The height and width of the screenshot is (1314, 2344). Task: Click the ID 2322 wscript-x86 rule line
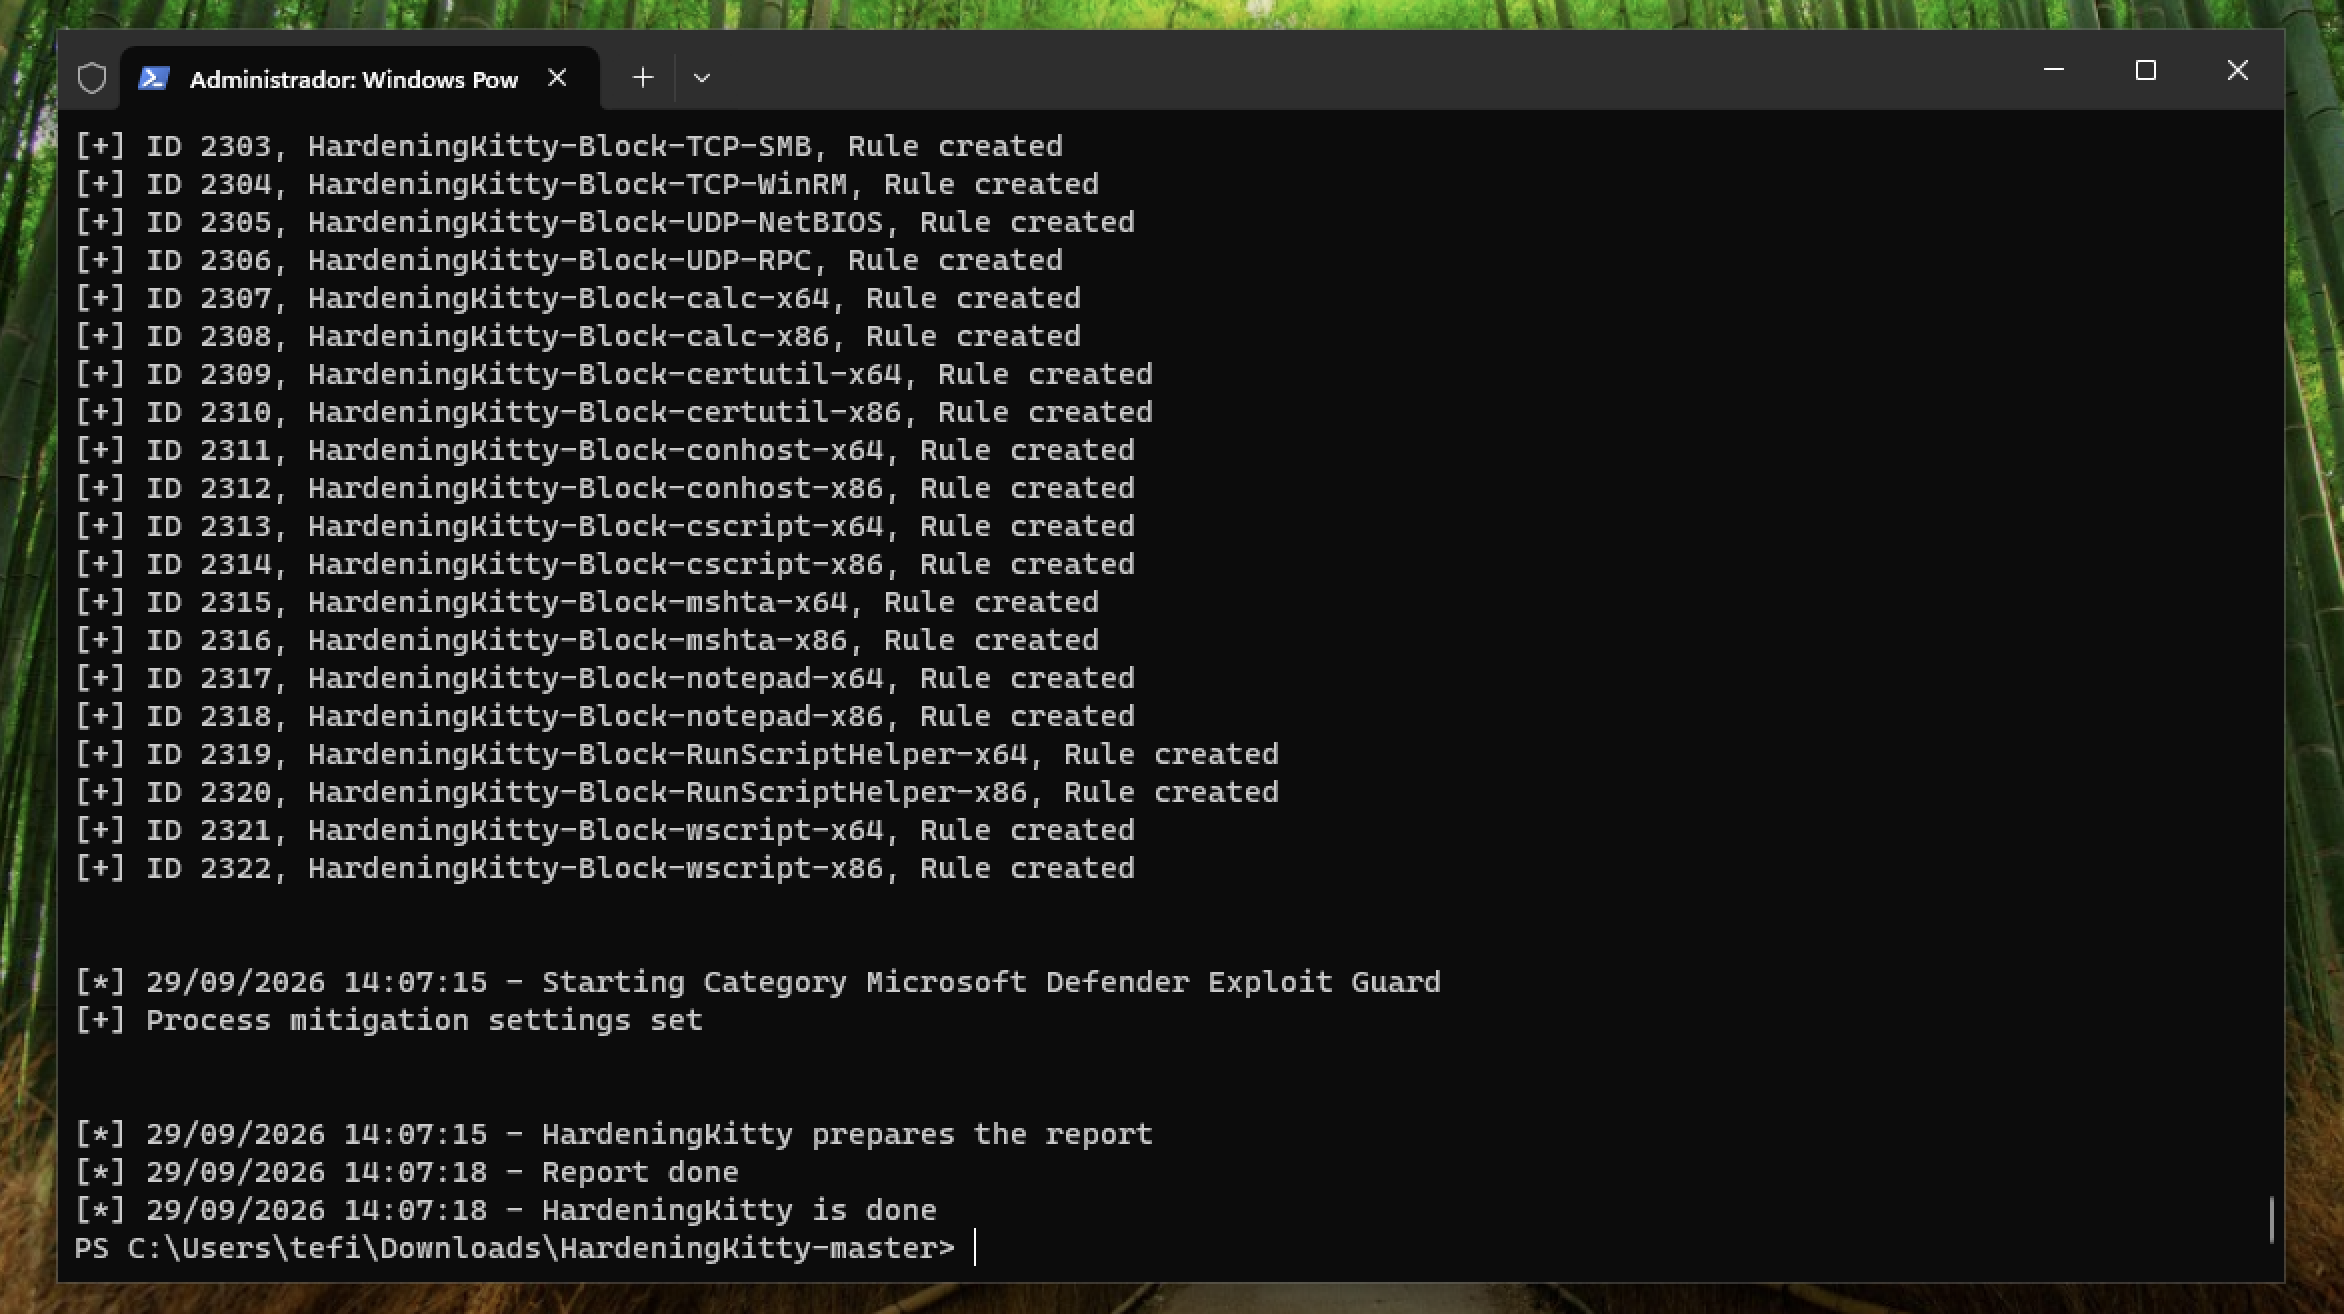605,868
